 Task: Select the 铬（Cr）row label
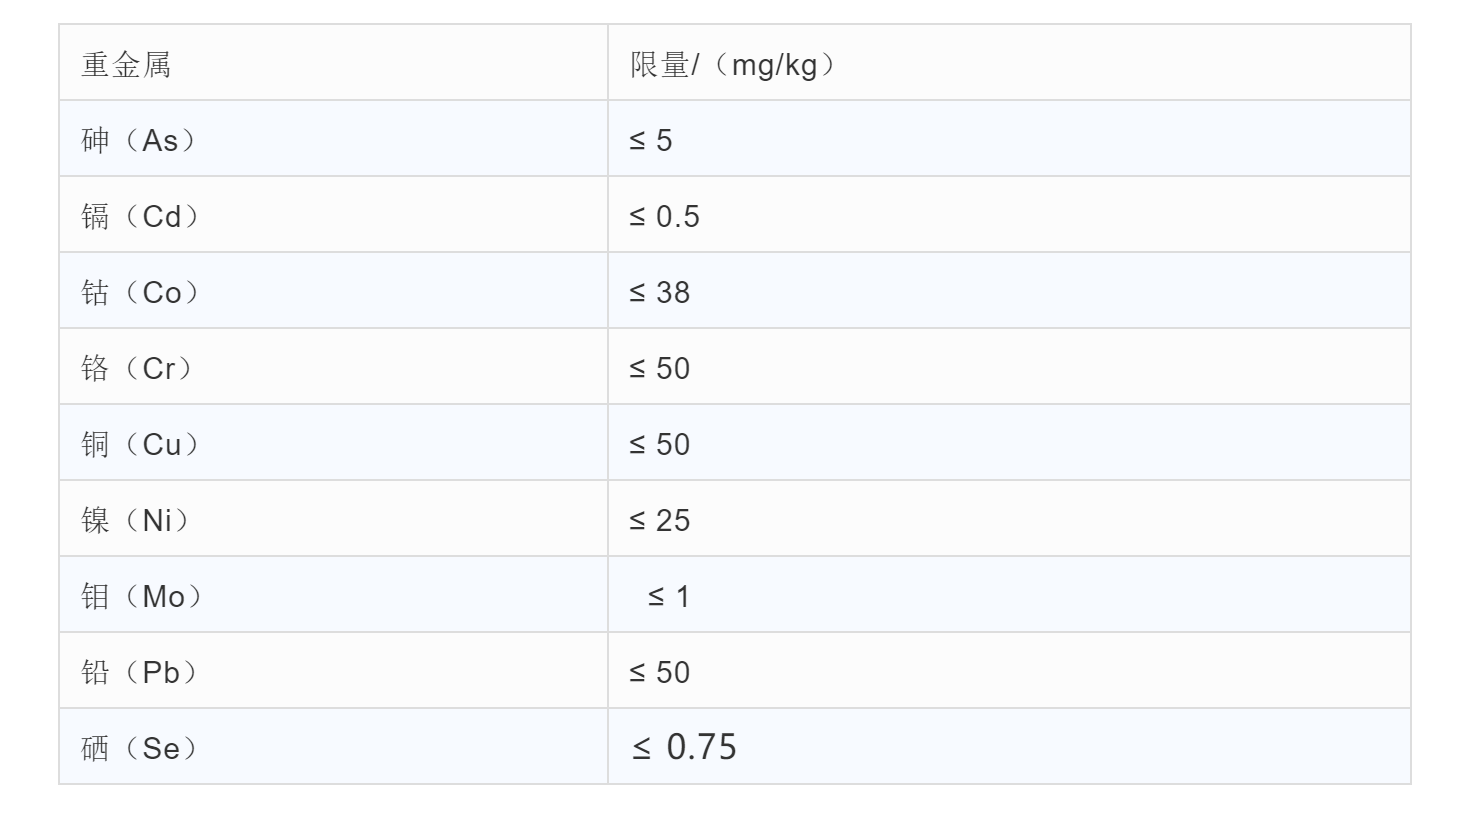(137, 369)
